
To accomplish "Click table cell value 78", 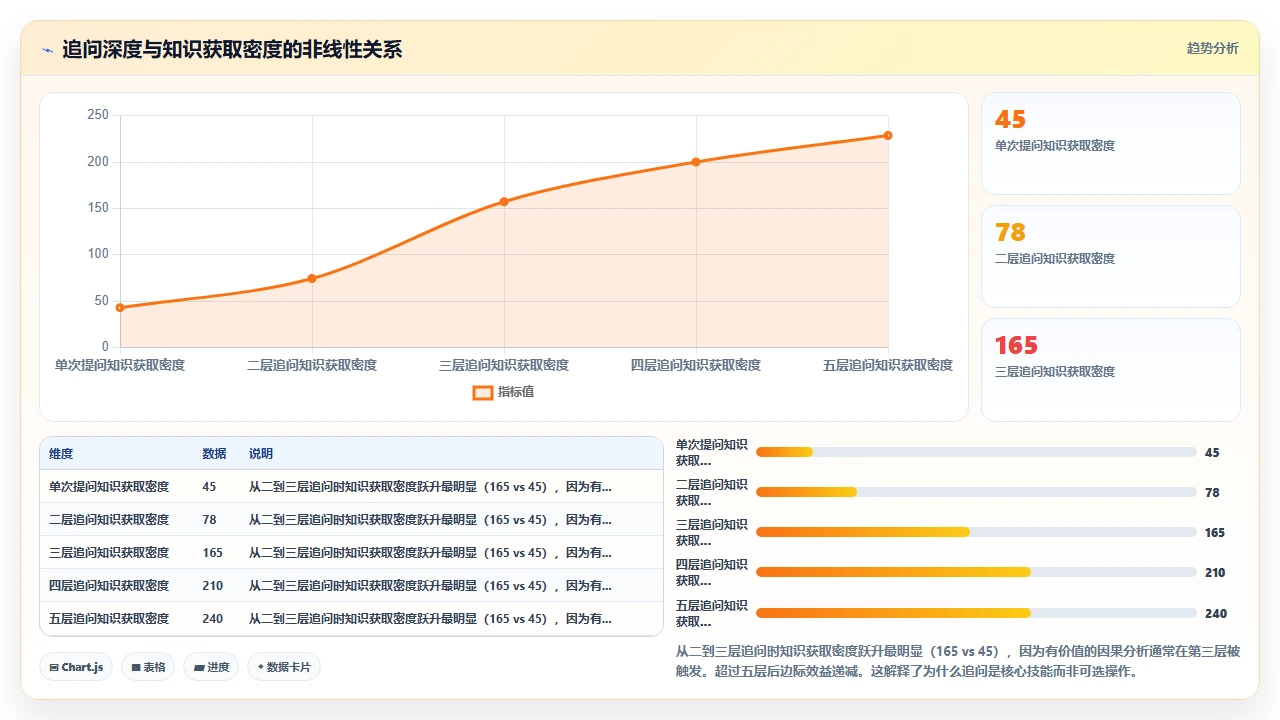I will pyautogui.click(x=209, y=520).
